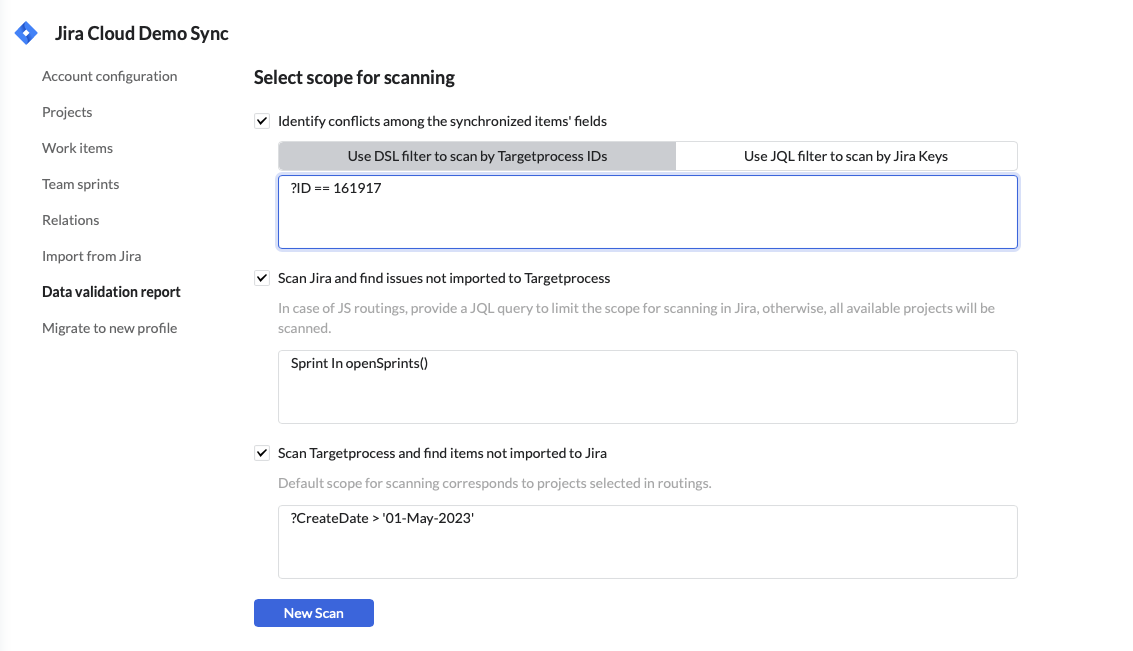
Task: Open Migrate to new profile
Action: pyautogui.click(x=109, y=328)
